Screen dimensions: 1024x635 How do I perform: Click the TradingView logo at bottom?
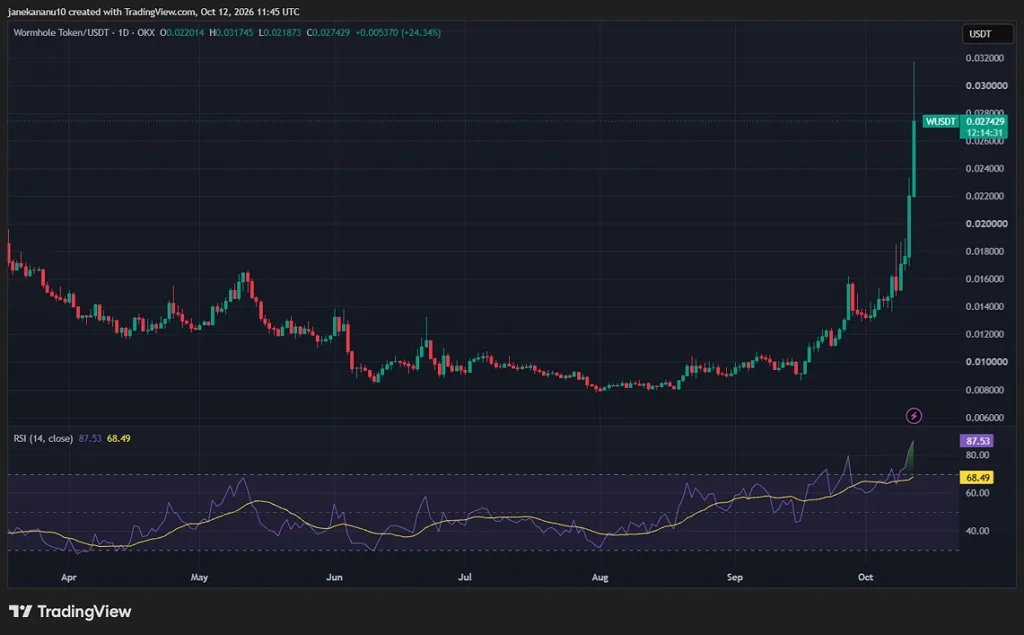(71, 611)
